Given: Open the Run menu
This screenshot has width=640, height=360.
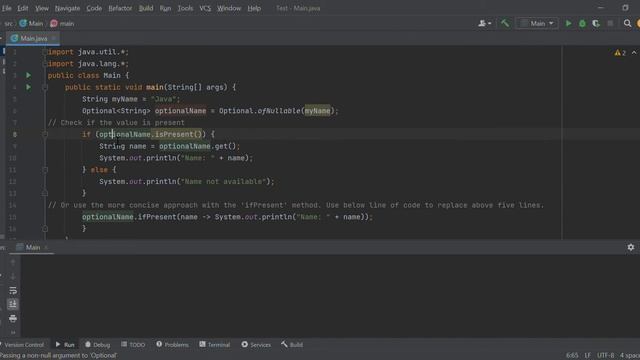Looking at the screenshot, I should 165,8.
